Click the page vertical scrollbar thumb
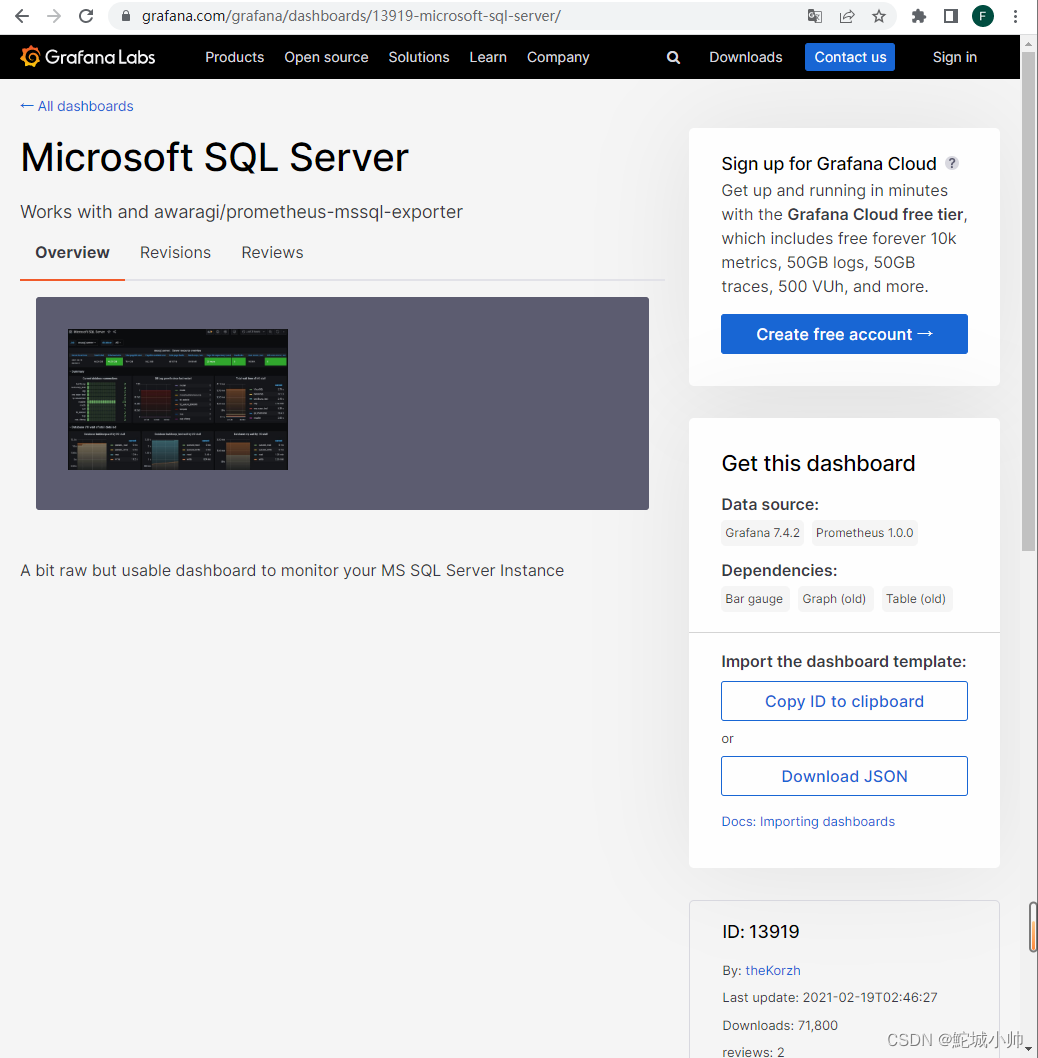Viewport: 1038px width, 1058px height. click(1028, 300)
